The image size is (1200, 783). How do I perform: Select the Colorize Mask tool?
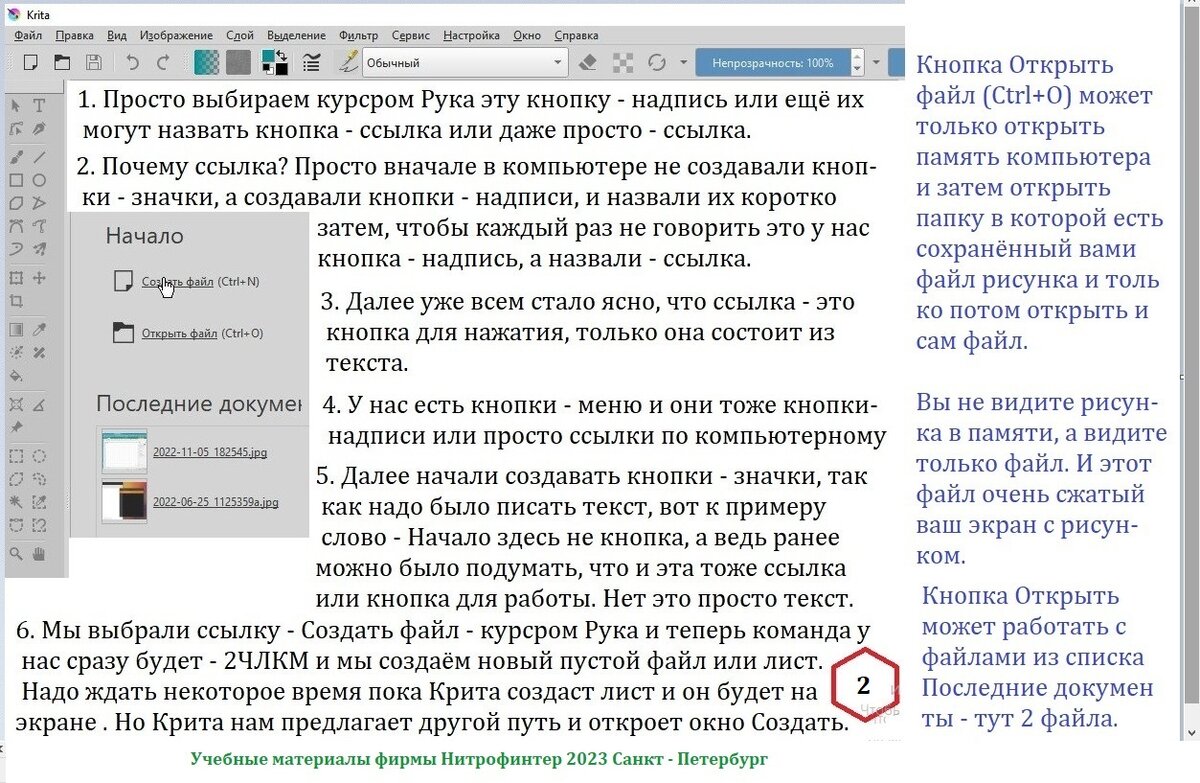pyautogui.click(x=16, y=353)
